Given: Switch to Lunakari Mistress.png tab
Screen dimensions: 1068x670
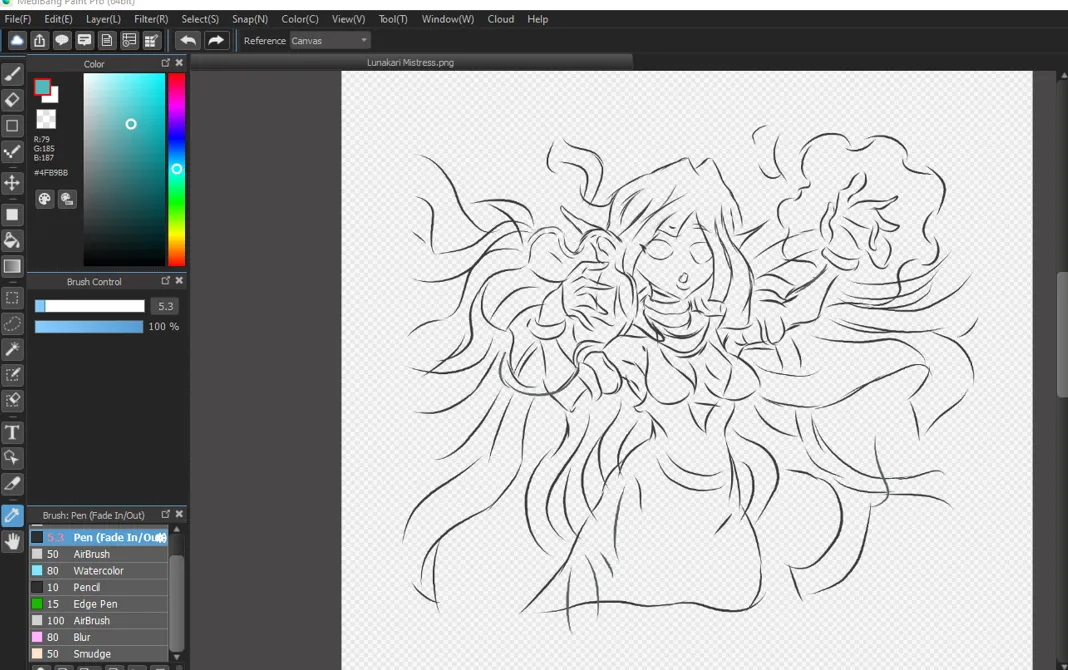Looking at the screenshot, I should (410, 63).
